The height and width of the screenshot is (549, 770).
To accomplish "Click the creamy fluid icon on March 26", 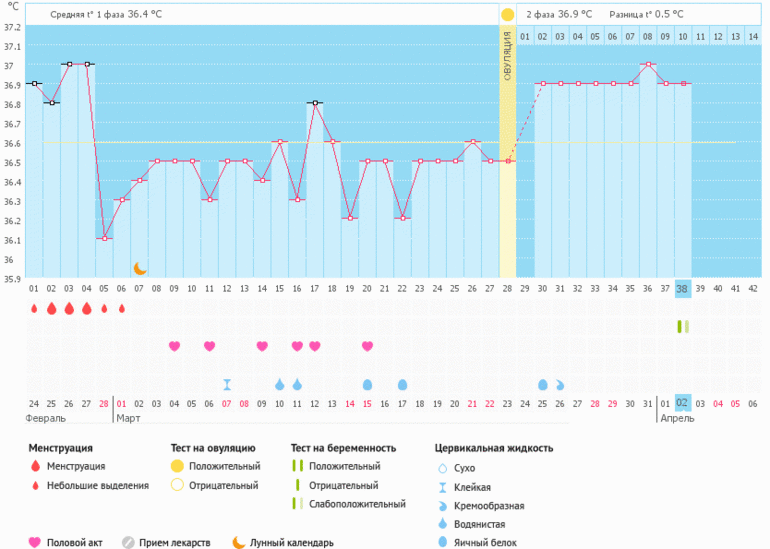I will [x=560, y=384].
